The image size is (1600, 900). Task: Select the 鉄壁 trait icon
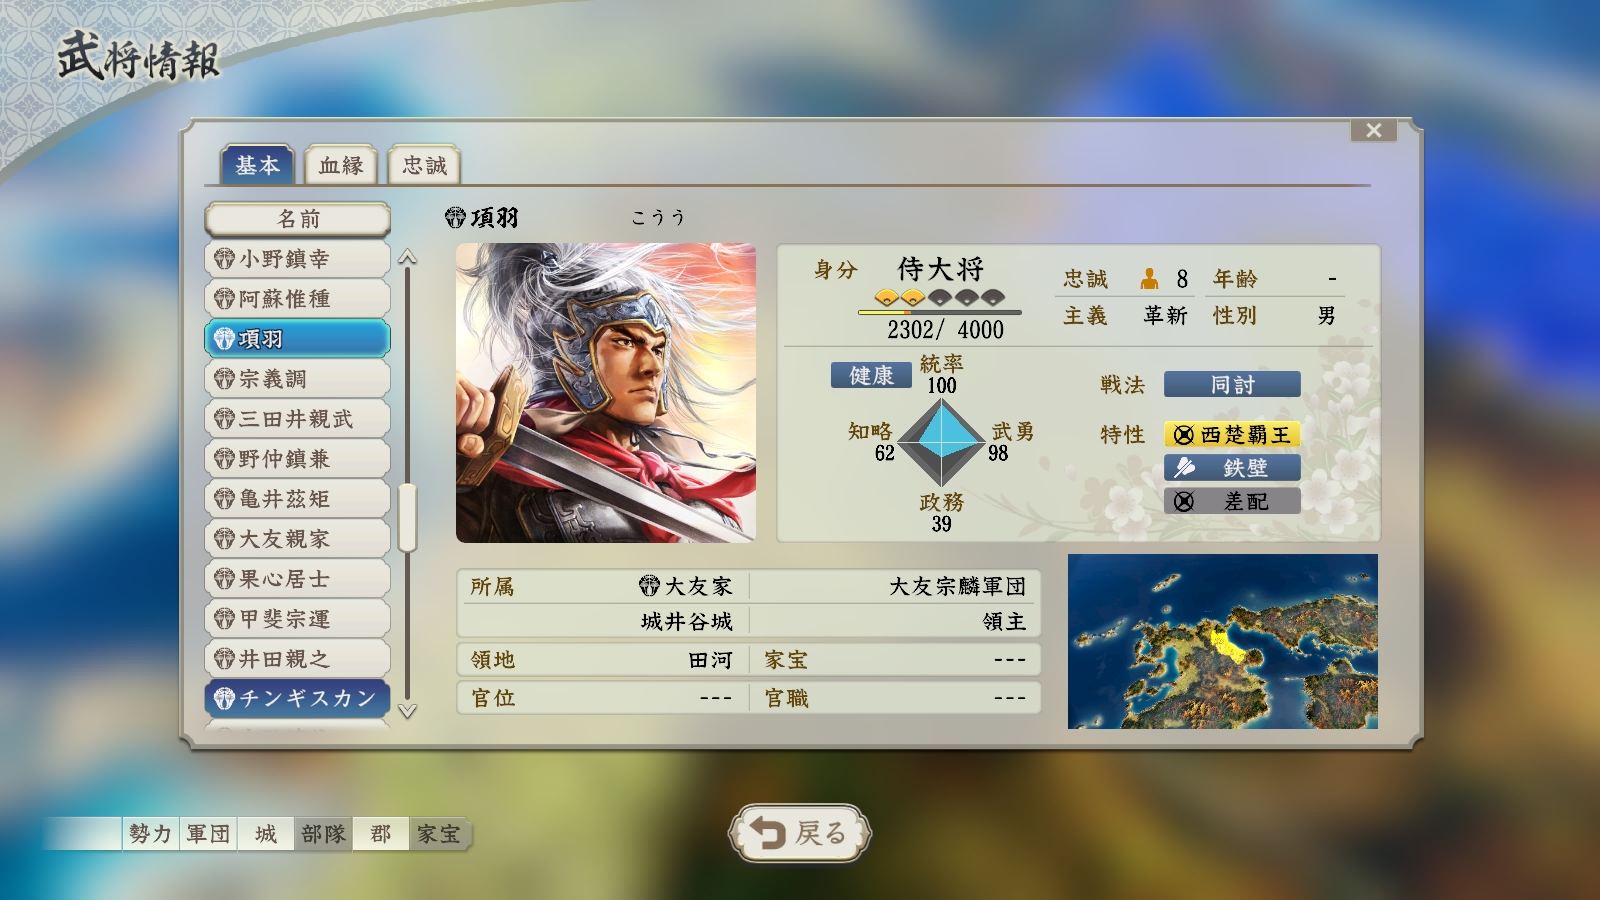(1184, 467)
